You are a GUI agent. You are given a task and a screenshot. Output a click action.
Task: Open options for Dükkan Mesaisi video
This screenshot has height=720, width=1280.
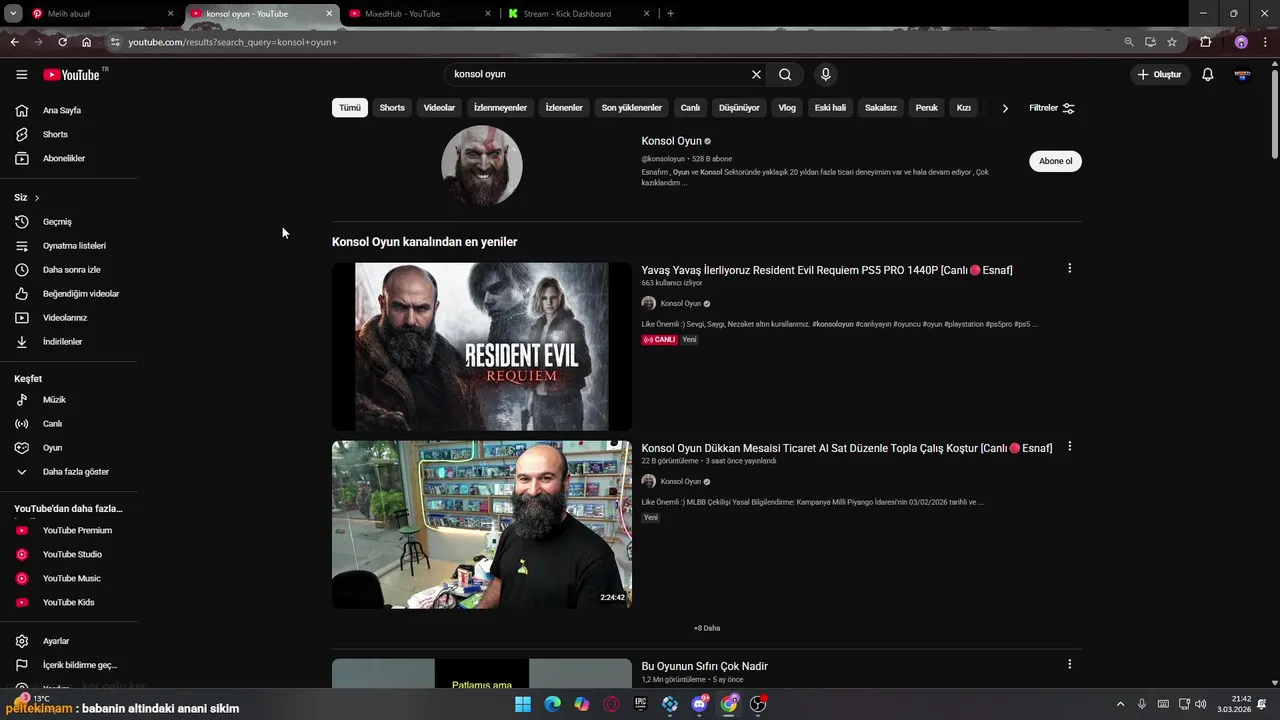pos(1069,446)
